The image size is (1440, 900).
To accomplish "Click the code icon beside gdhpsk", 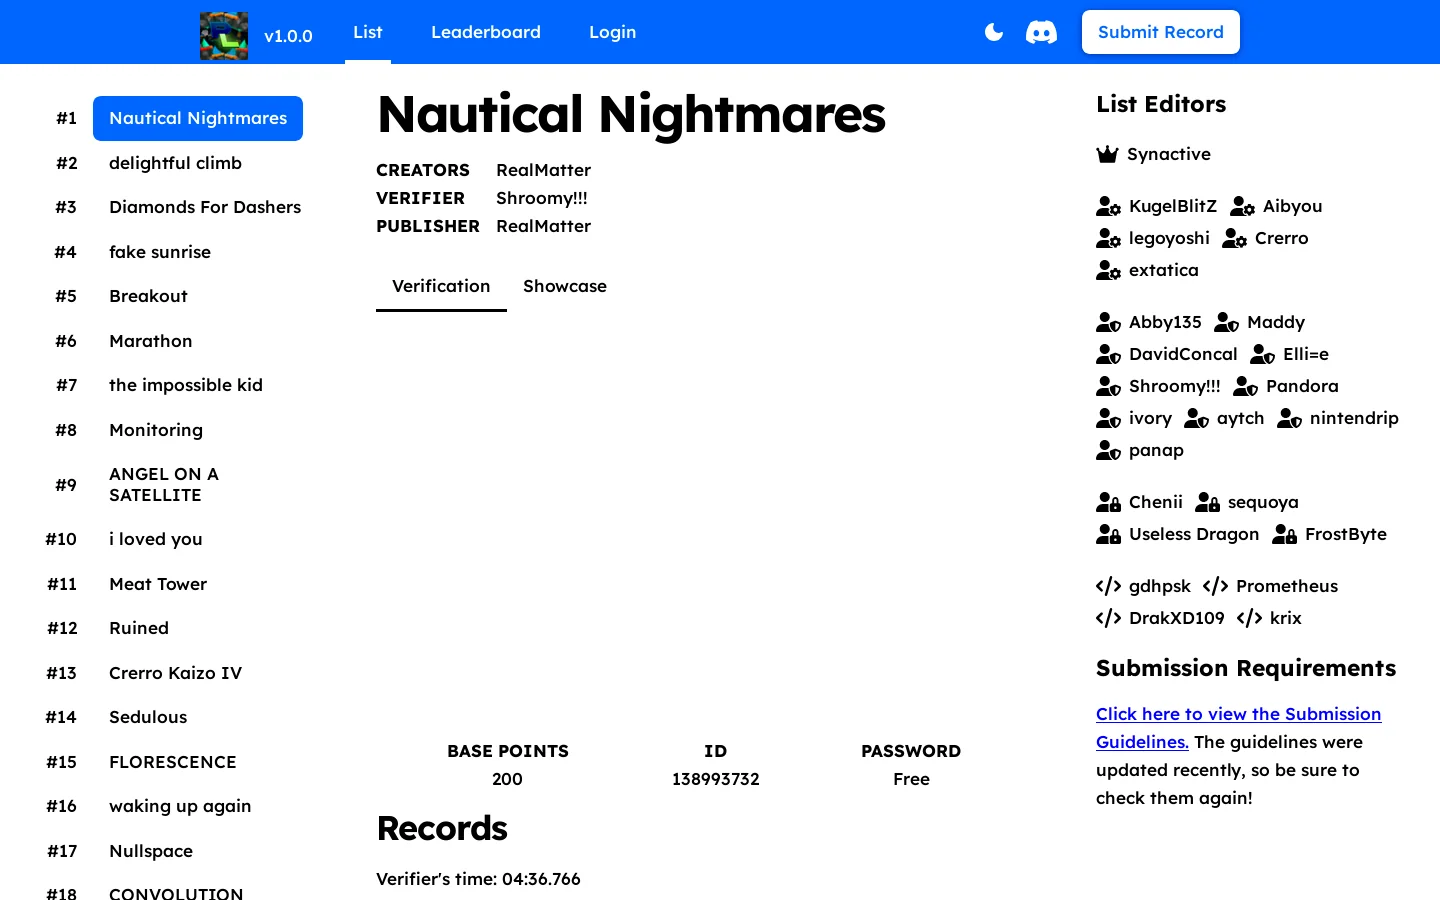I will pyautogui.click(x=1108, y=586).
